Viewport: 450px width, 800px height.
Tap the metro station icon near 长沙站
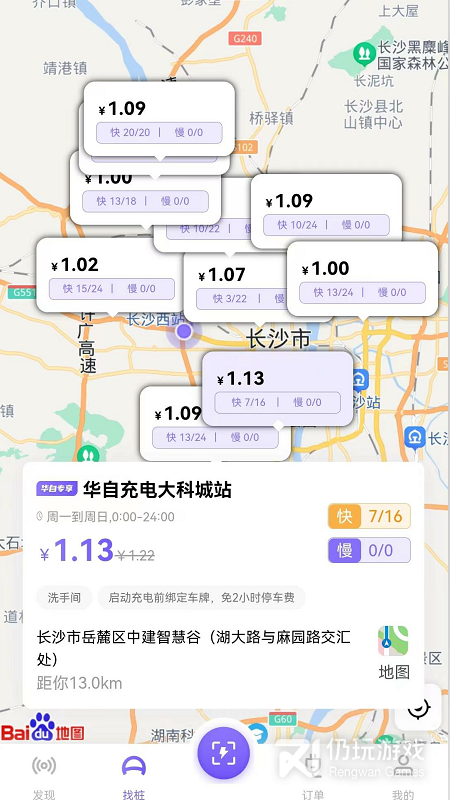click(x=360, y=379)
